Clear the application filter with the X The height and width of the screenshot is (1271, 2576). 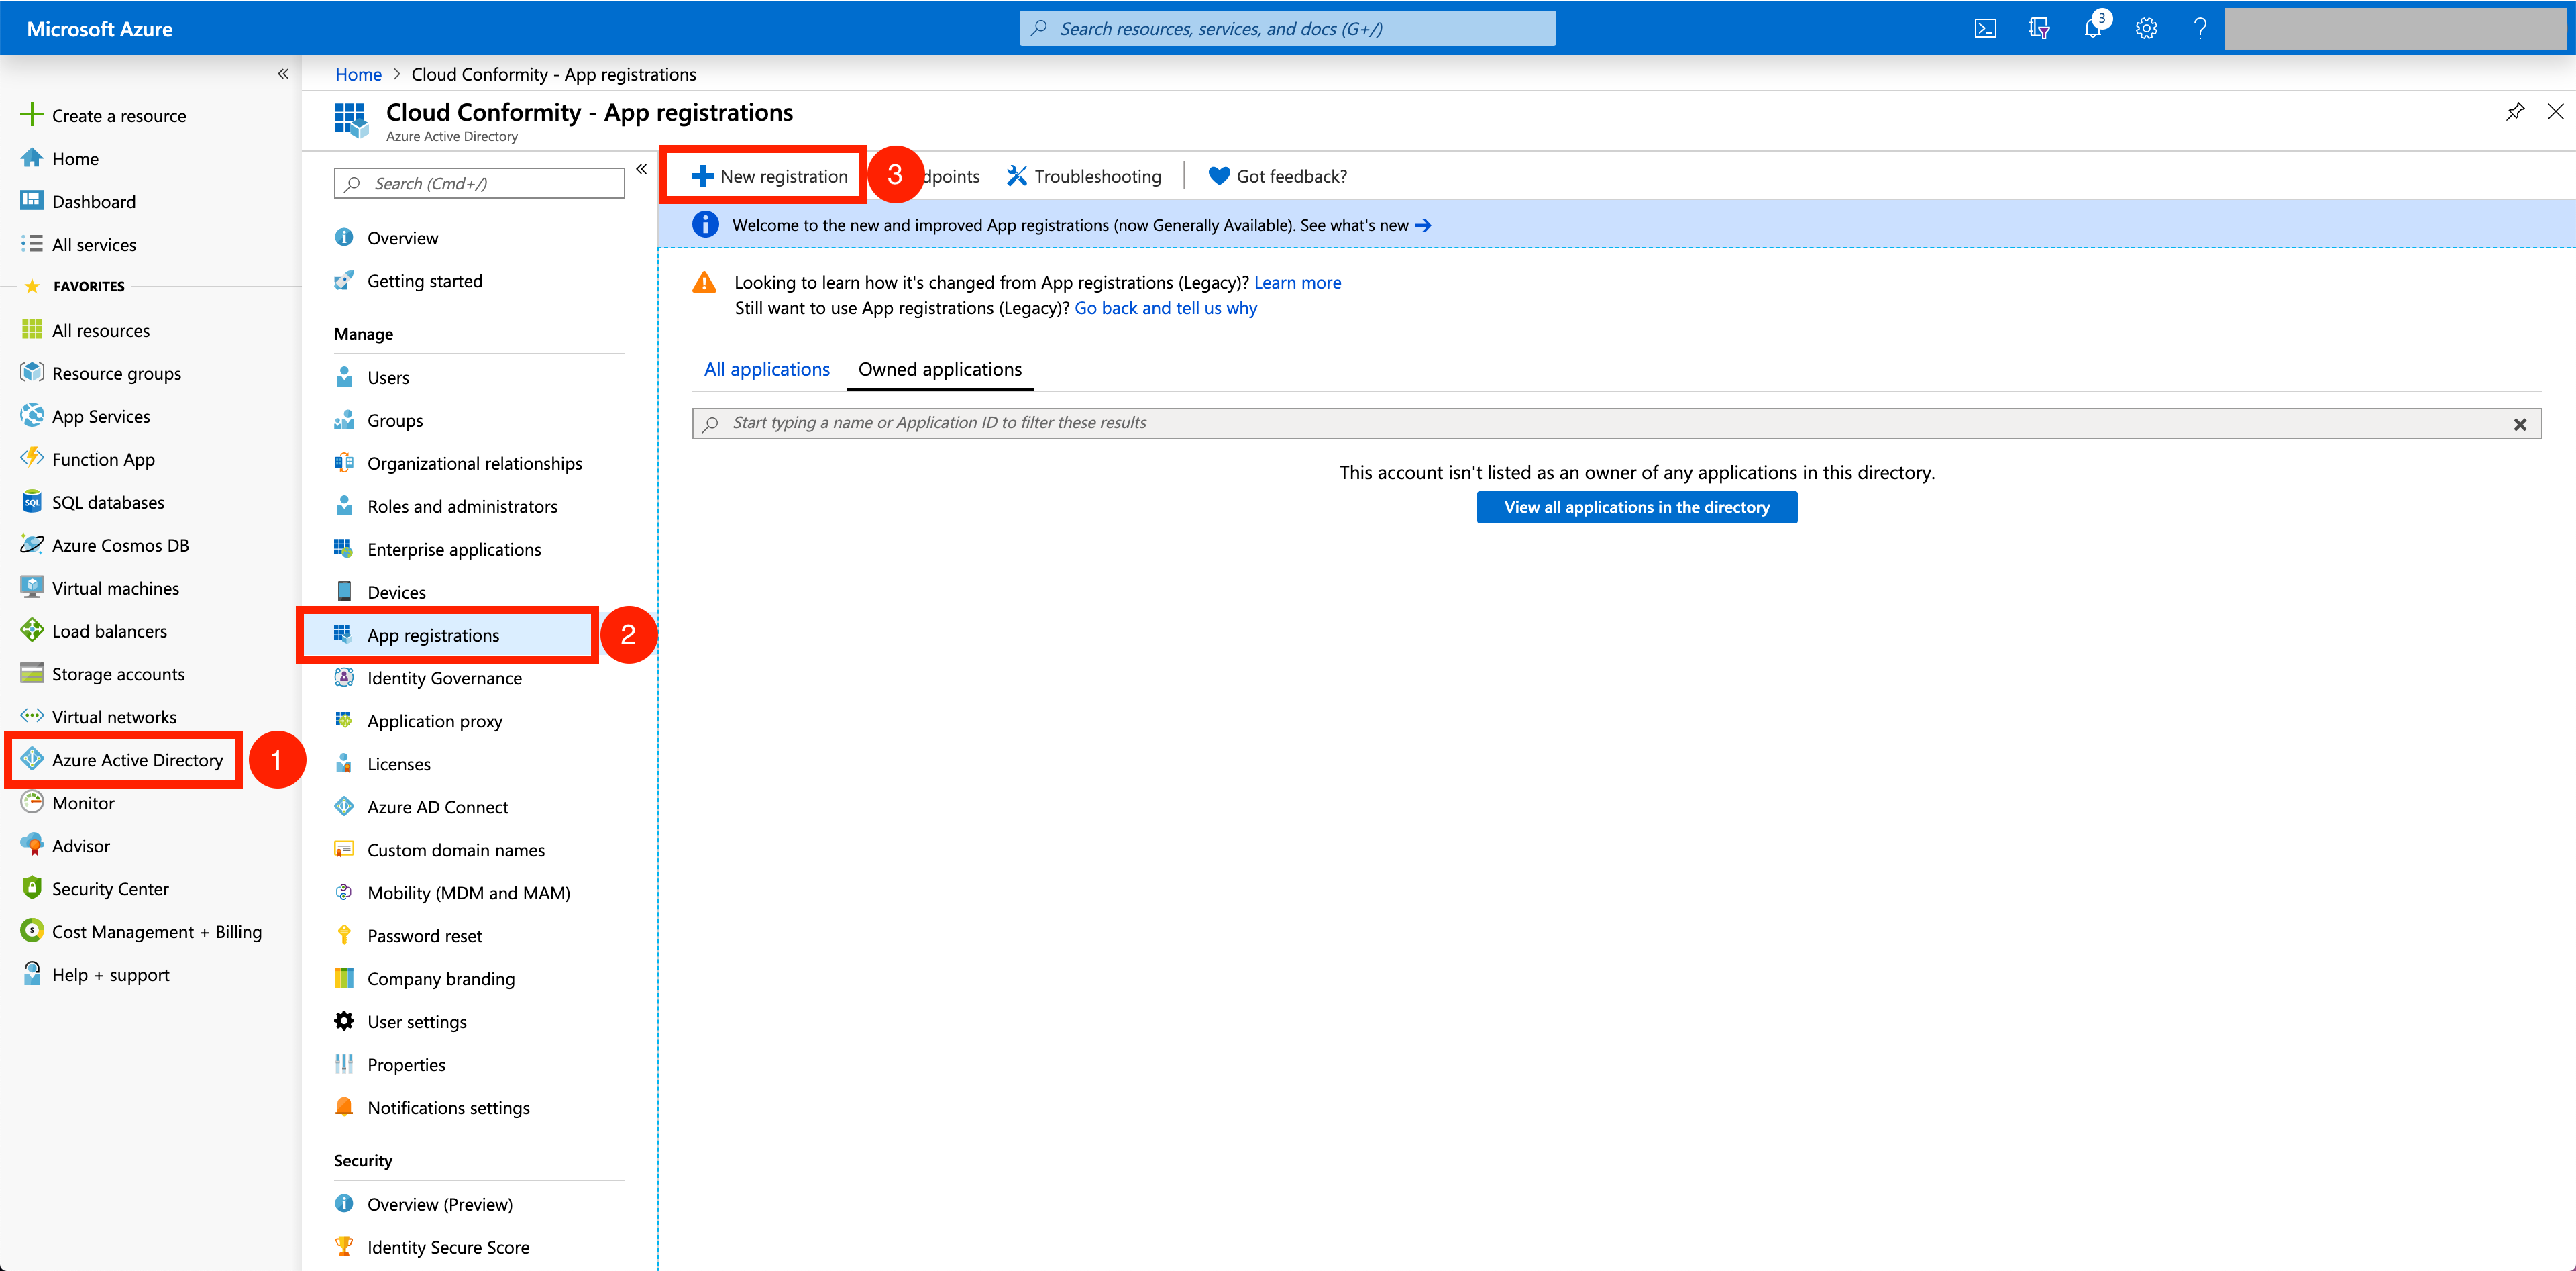pyautogui.click(x=2520, y=424)
